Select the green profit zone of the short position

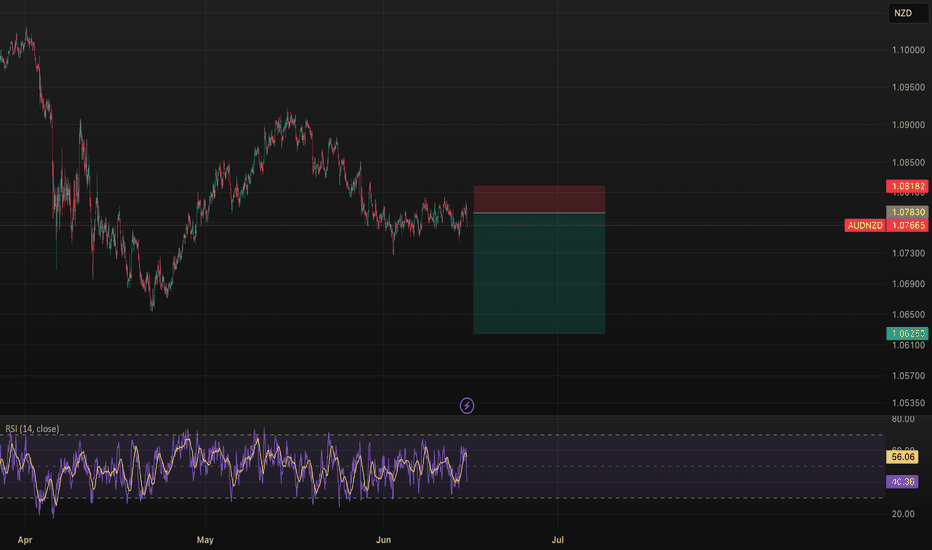point(539,274)
